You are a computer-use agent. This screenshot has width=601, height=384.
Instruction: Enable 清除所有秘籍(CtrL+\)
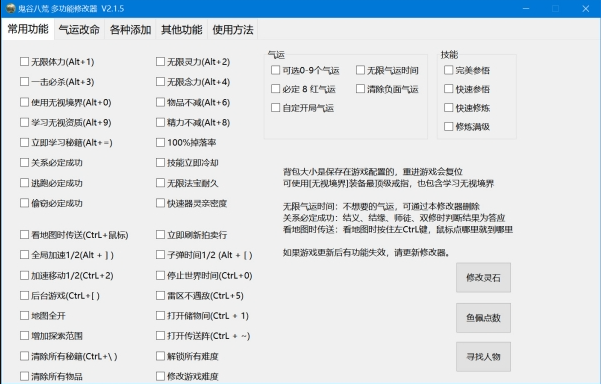[x=25, y=356]
